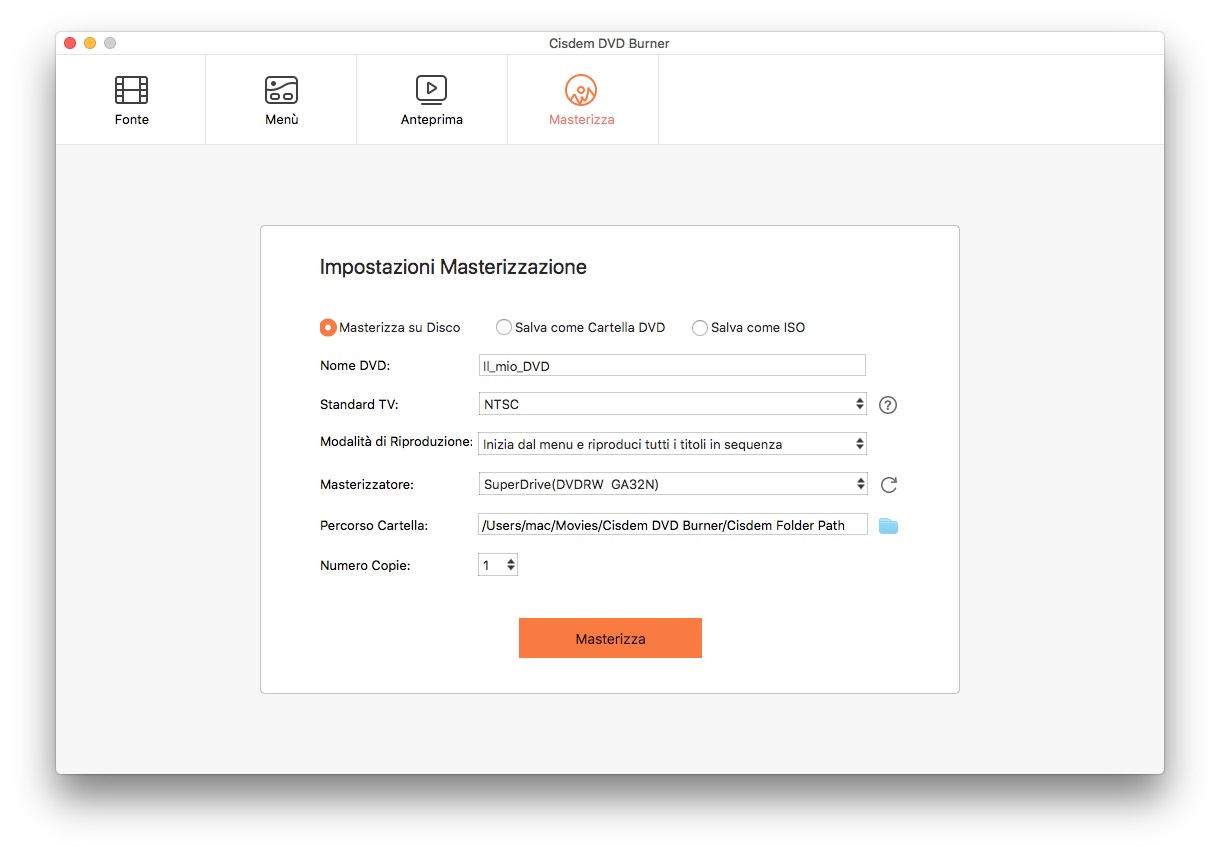Browse with the blue folder icon
Image resolution: width=1220 pixels, height=854 pixels.
click(888, 526)
